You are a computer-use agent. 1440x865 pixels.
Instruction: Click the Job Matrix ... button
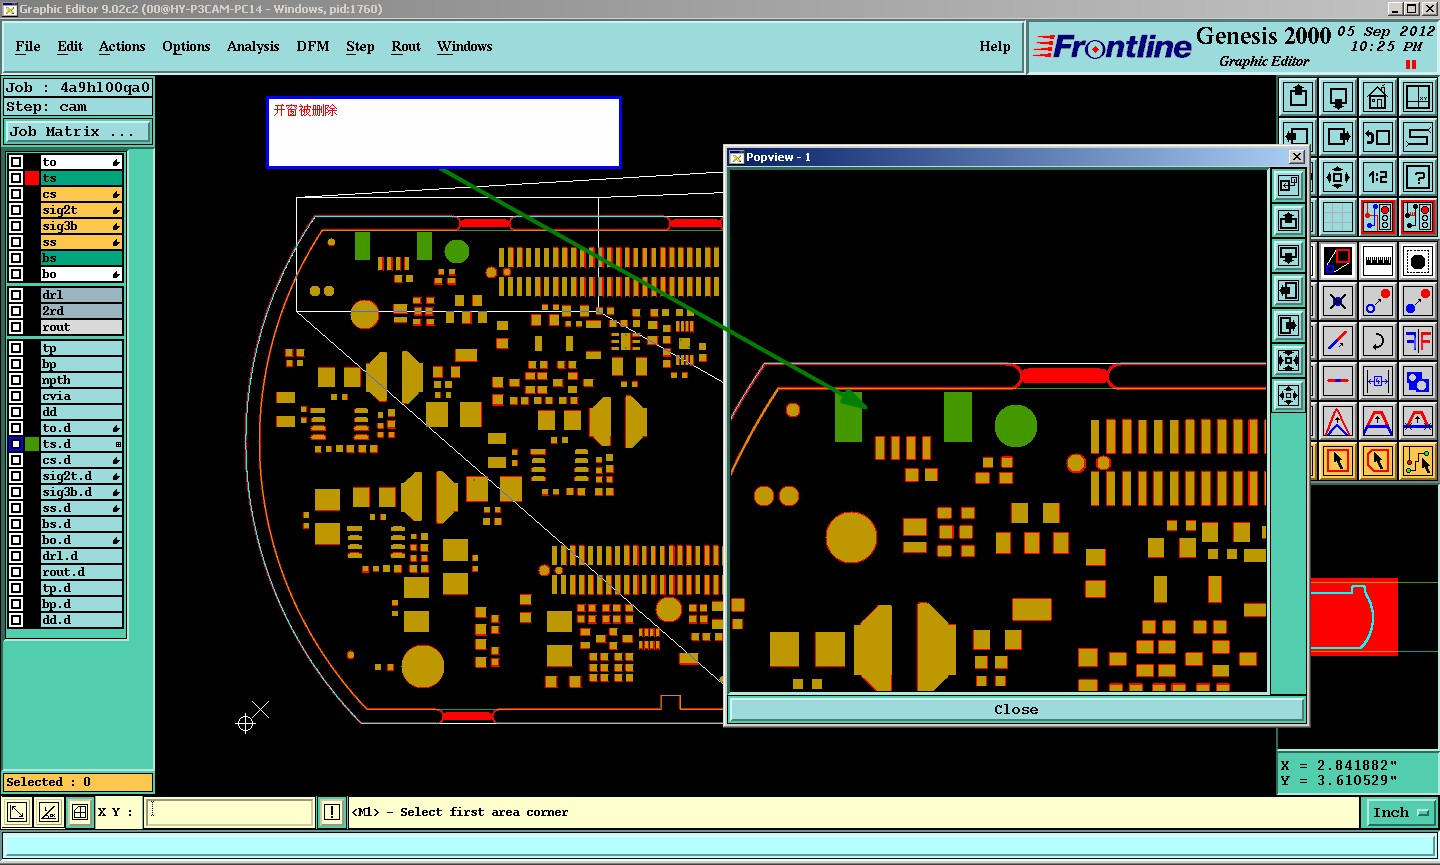(78, 132)
